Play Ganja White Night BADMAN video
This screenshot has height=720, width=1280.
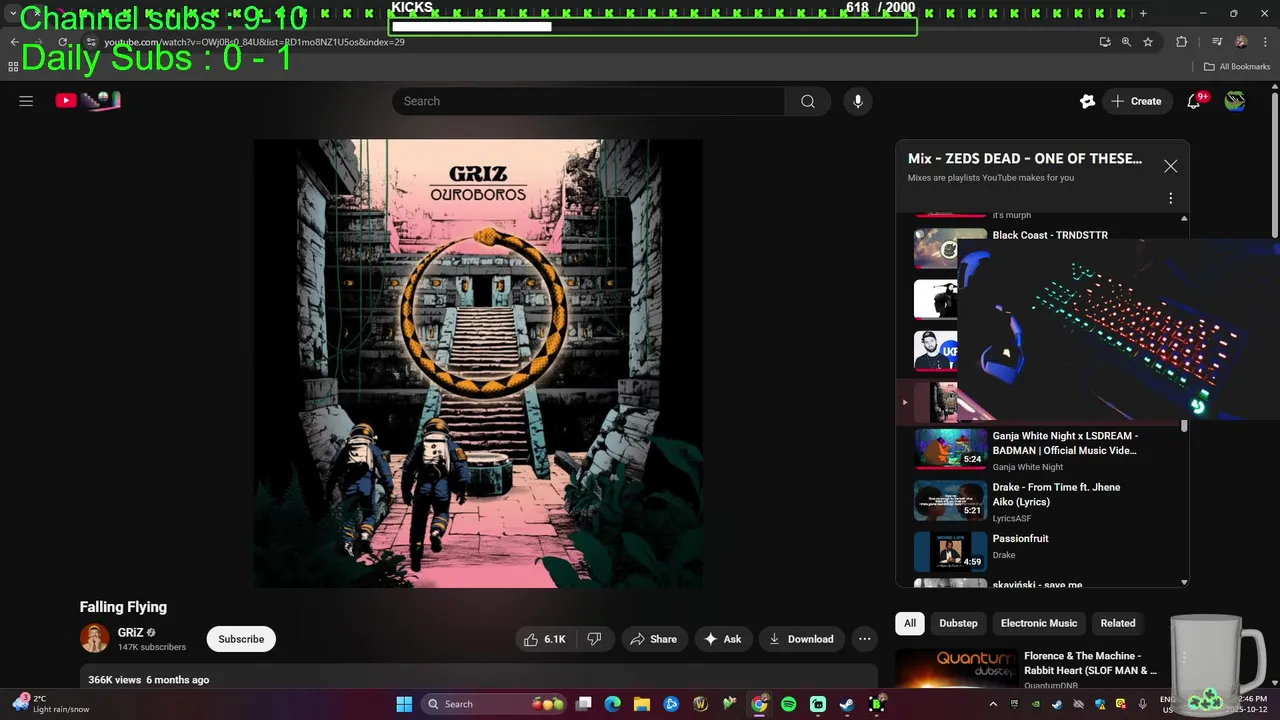click(x=1040, y=449)
